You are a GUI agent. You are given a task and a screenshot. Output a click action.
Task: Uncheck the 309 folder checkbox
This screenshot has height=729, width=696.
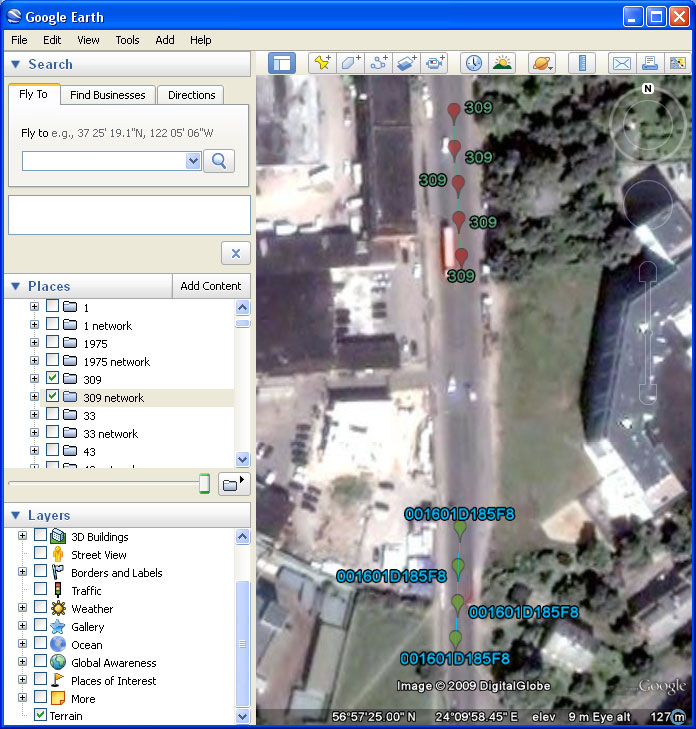point(53,378)
